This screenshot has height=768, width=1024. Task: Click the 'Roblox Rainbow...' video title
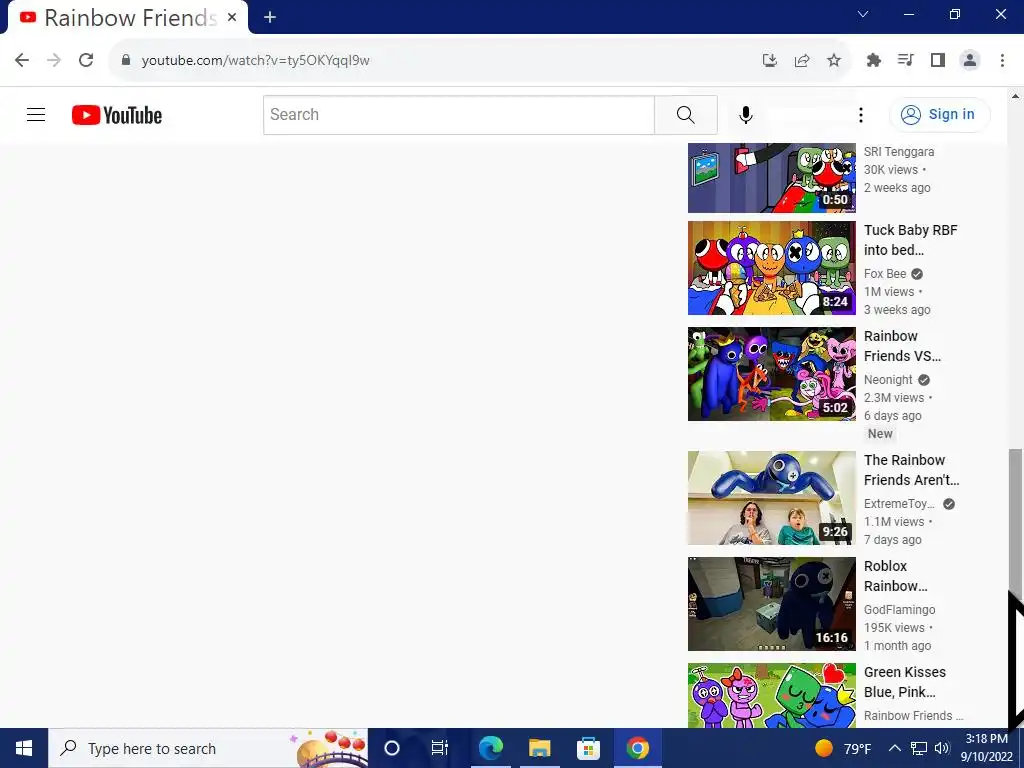coord(895,576)
